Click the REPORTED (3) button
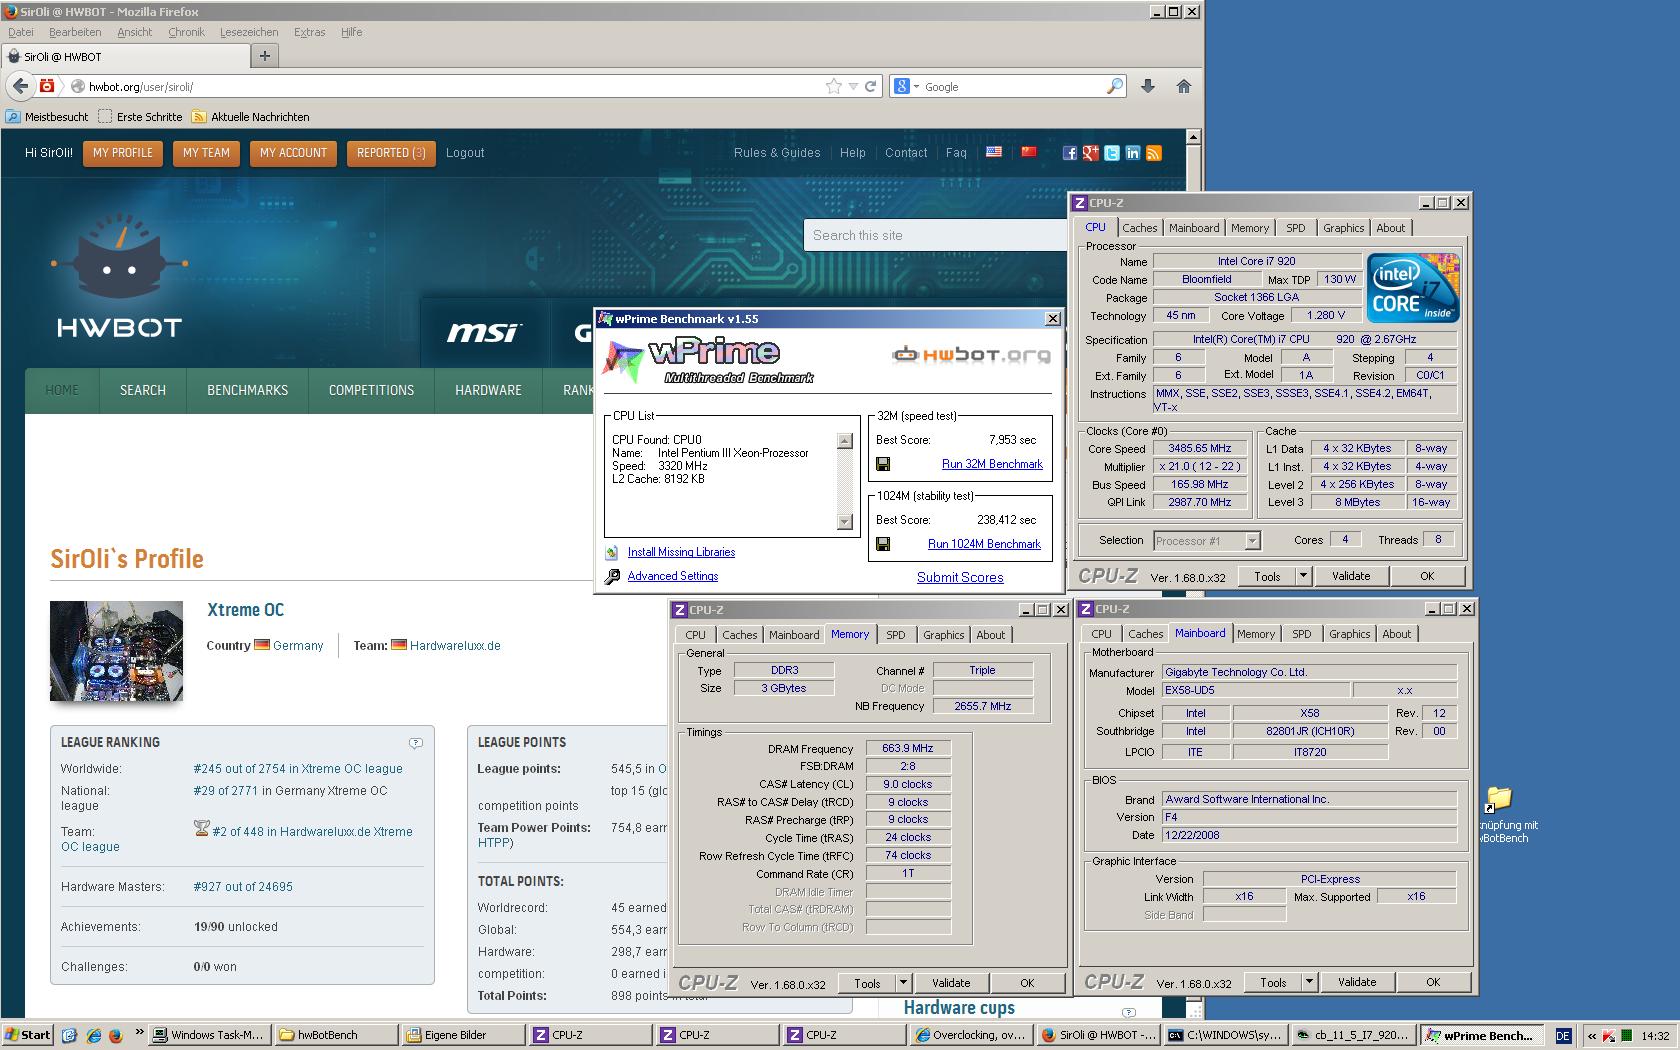 (x=391, y=153)
